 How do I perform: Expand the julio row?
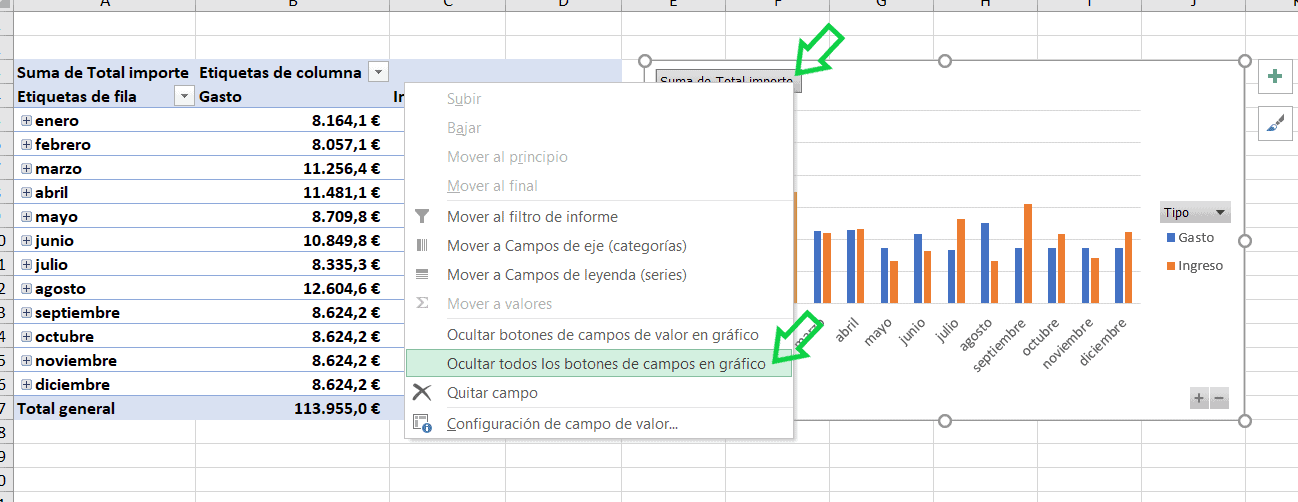coord(26,264)
